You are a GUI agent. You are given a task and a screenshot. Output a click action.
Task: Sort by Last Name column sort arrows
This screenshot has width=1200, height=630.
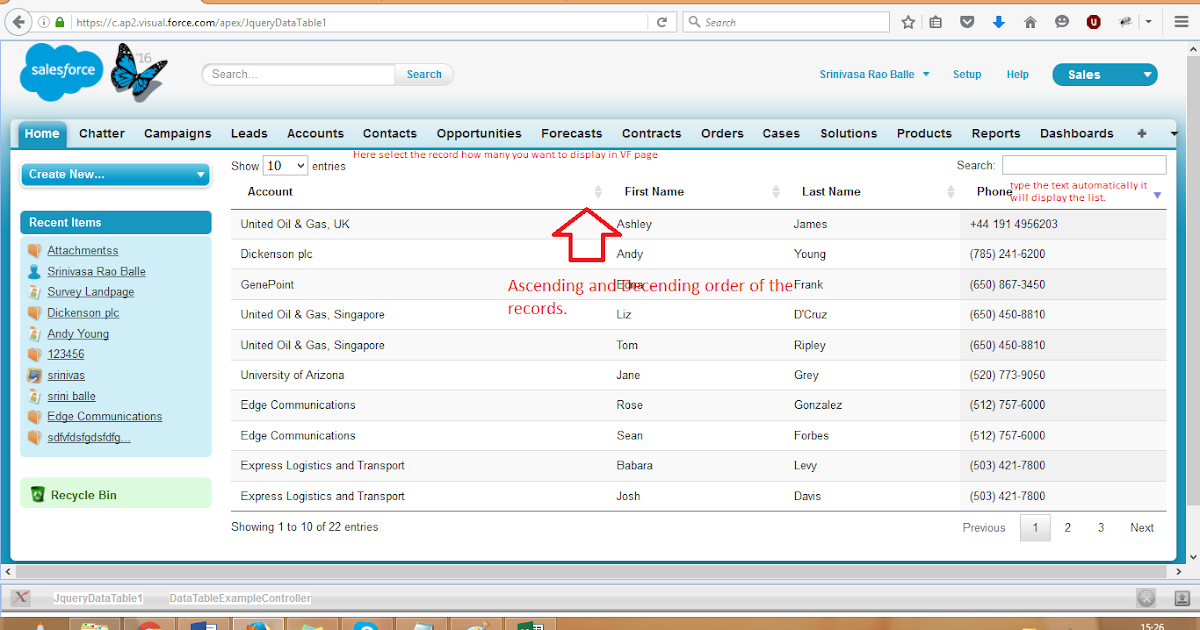(x=951, y=191)
